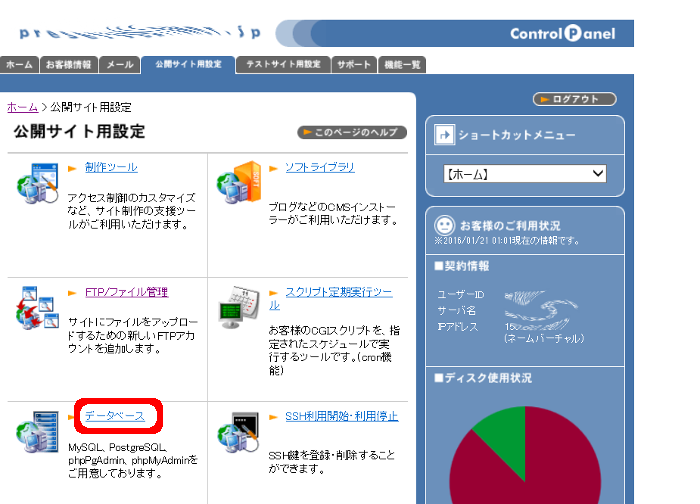Click the SSH利用開始 terminal icon
The width and height of the screenshot is (700, 504).
click(239, 432)
